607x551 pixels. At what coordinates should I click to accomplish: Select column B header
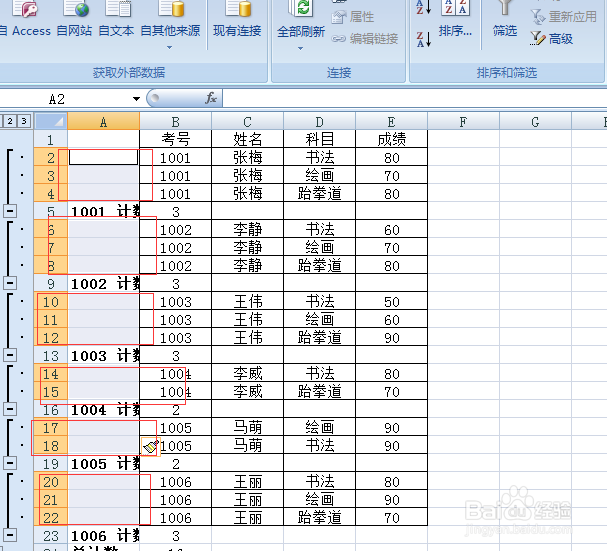pos(175,122)
